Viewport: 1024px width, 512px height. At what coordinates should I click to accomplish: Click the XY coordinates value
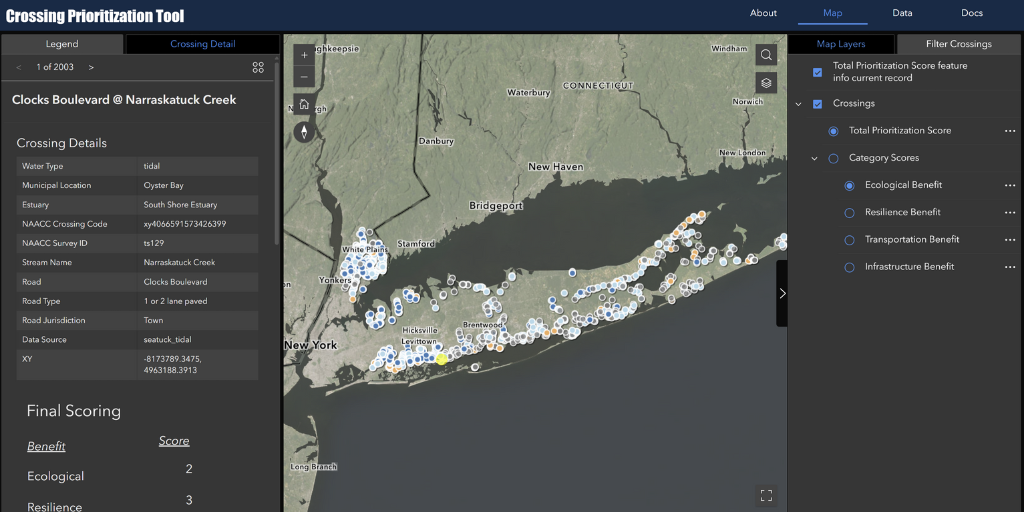pos(172,364)
